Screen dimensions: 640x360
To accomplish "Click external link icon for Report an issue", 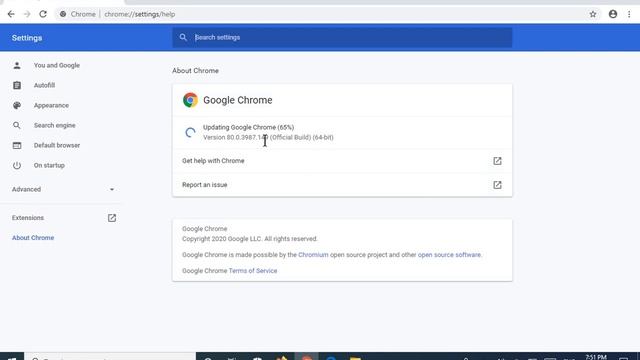I will pyautogui.click(x=497, y=185).
